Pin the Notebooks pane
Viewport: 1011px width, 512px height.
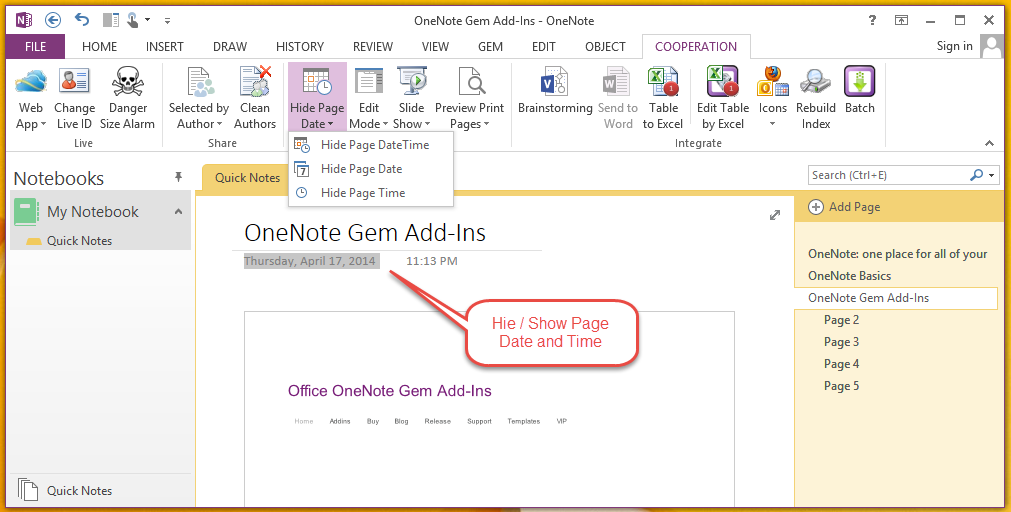179,177
